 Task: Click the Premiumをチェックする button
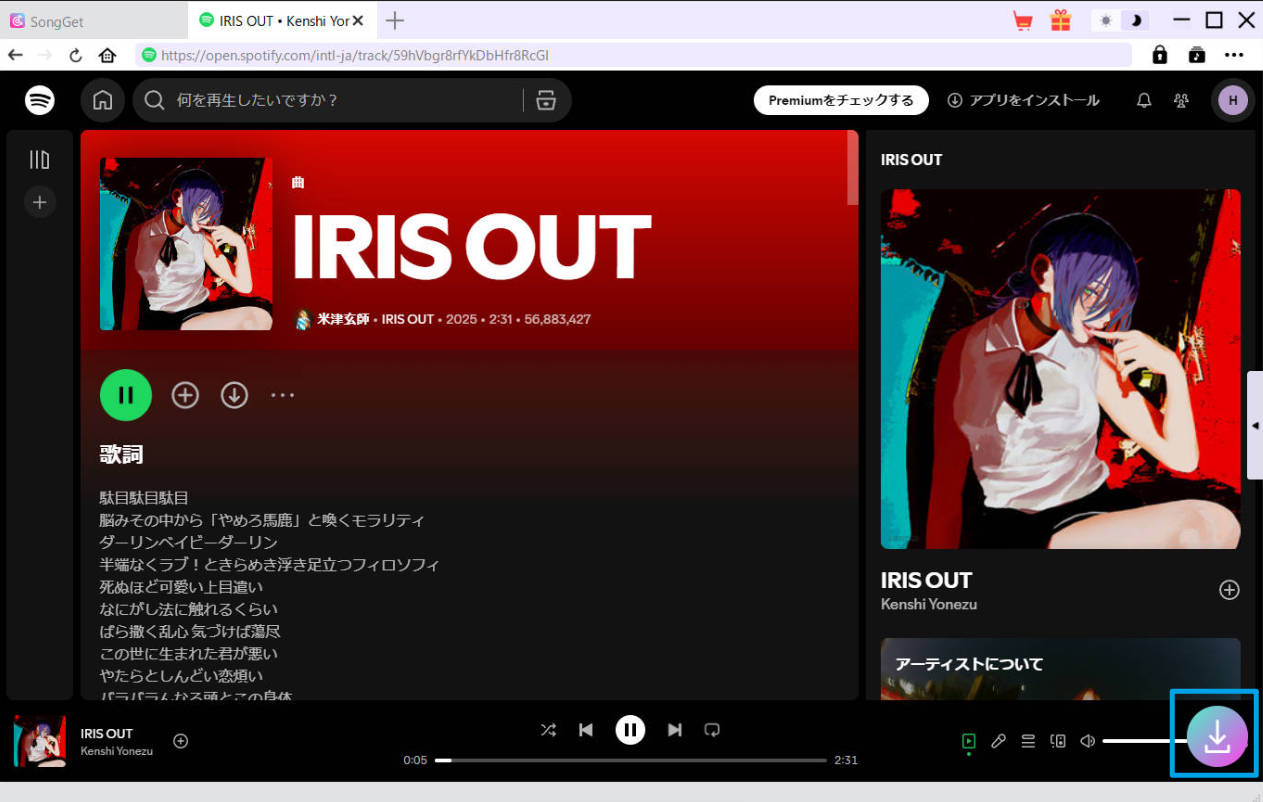(x=841, y=100)
